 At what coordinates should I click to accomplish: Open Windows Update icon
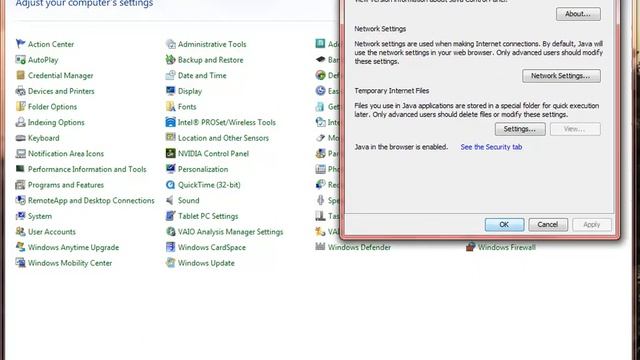pyautogui.click(x=170, y=263)
